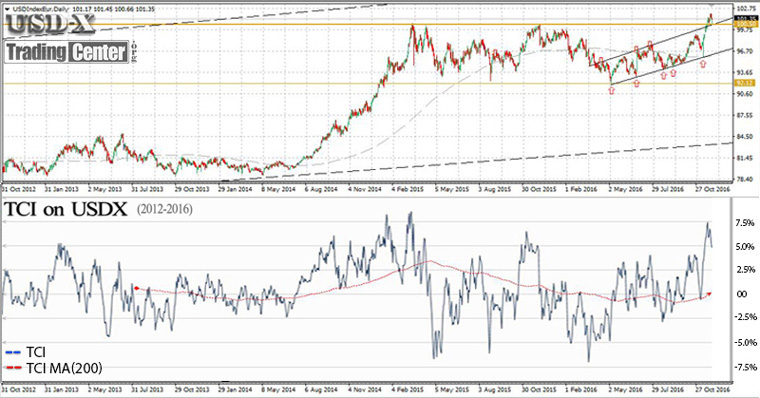
Task: Click the 84.50 price axis label
Action: coord(744,137)
